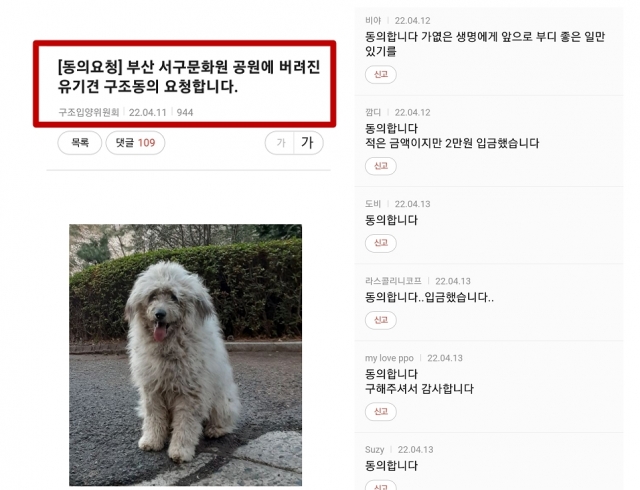The width and height of the screenshot is (640, 490).
Task: Click commenter name 비야
Action: tap(373, 20)
